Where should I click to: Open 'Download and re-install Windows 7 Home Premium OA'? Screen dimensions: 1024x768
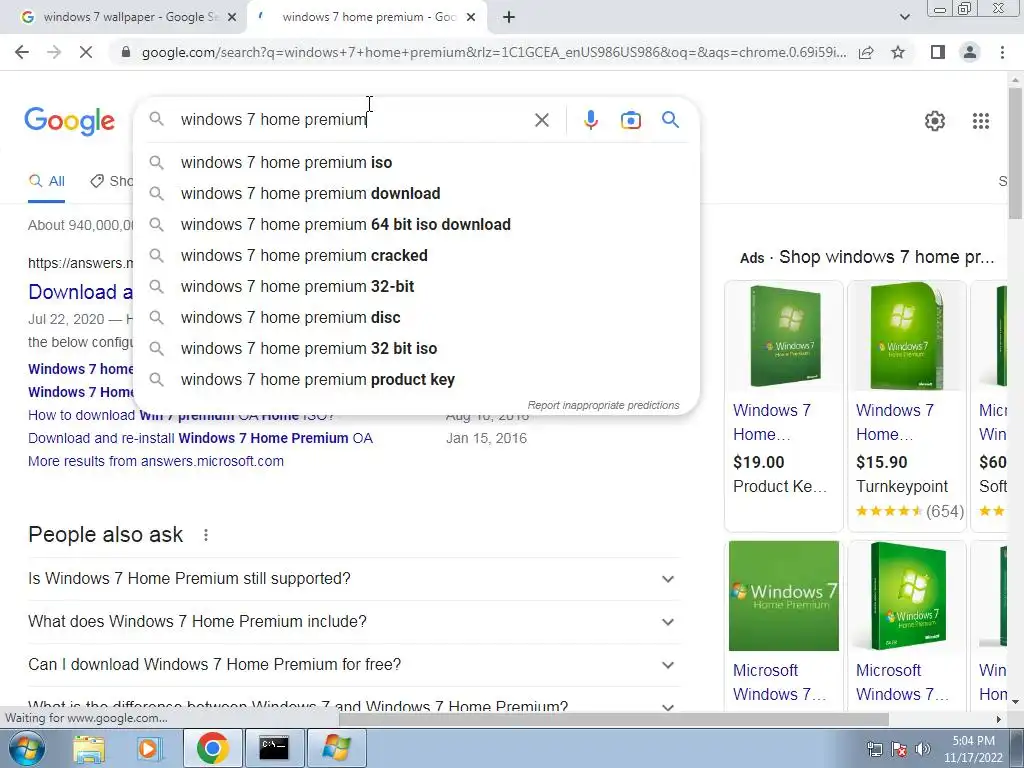tap(200, 438)
